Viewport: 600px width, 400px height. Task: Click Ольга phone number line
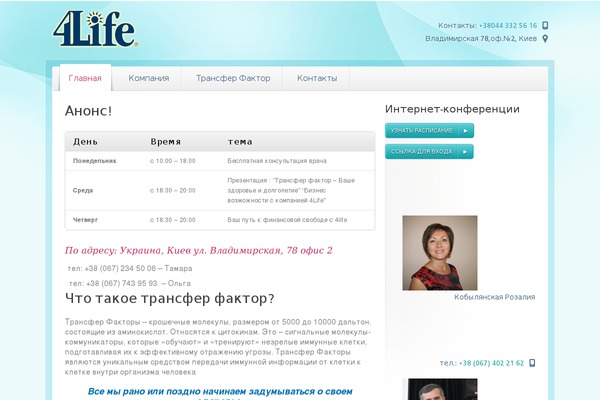point(130,283)
